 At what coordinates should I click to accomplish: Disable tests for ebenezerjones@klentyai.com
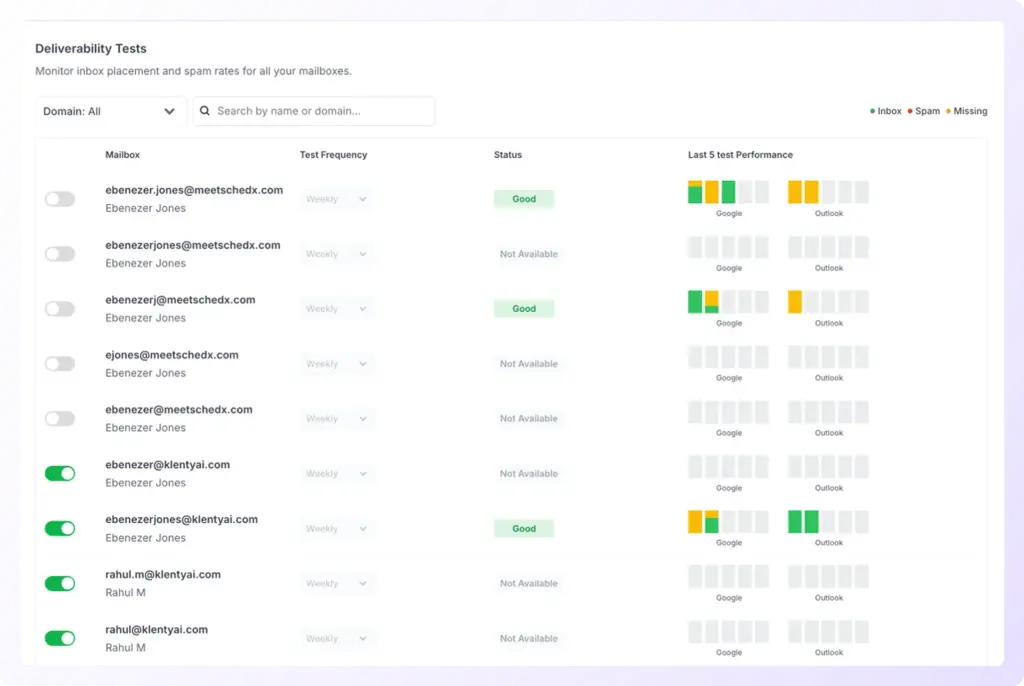pos(60,528)
